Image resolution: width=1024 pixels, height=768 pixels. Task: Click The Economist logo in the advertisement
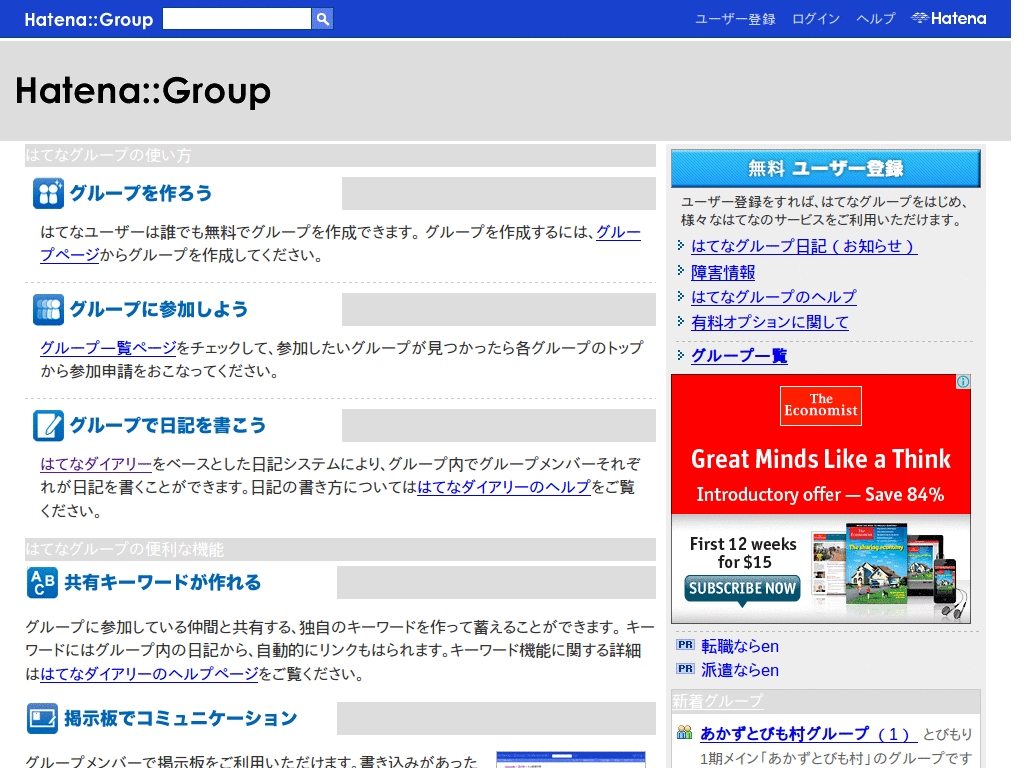point(821,406)
